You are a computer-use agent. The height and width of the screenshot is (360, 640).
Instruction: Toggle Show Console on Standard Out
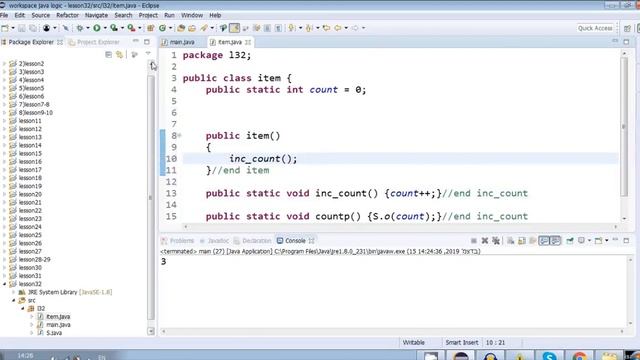(x=544, y=241)
